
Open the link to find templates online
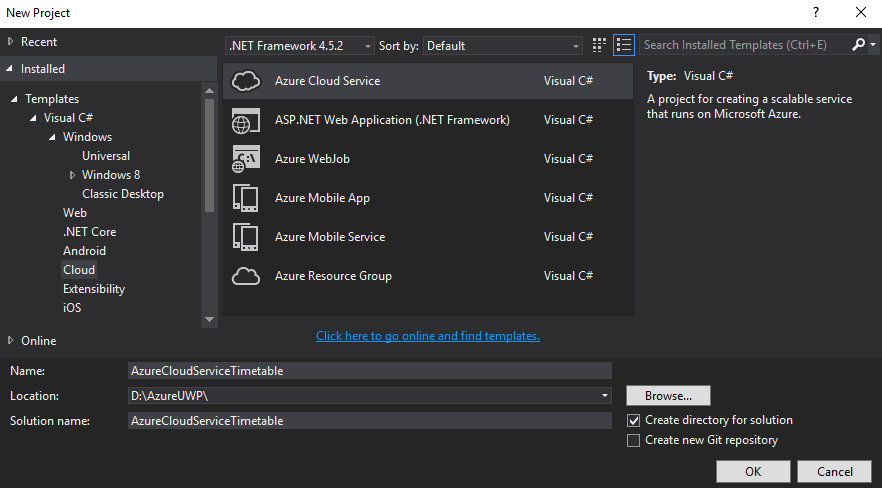428,336
